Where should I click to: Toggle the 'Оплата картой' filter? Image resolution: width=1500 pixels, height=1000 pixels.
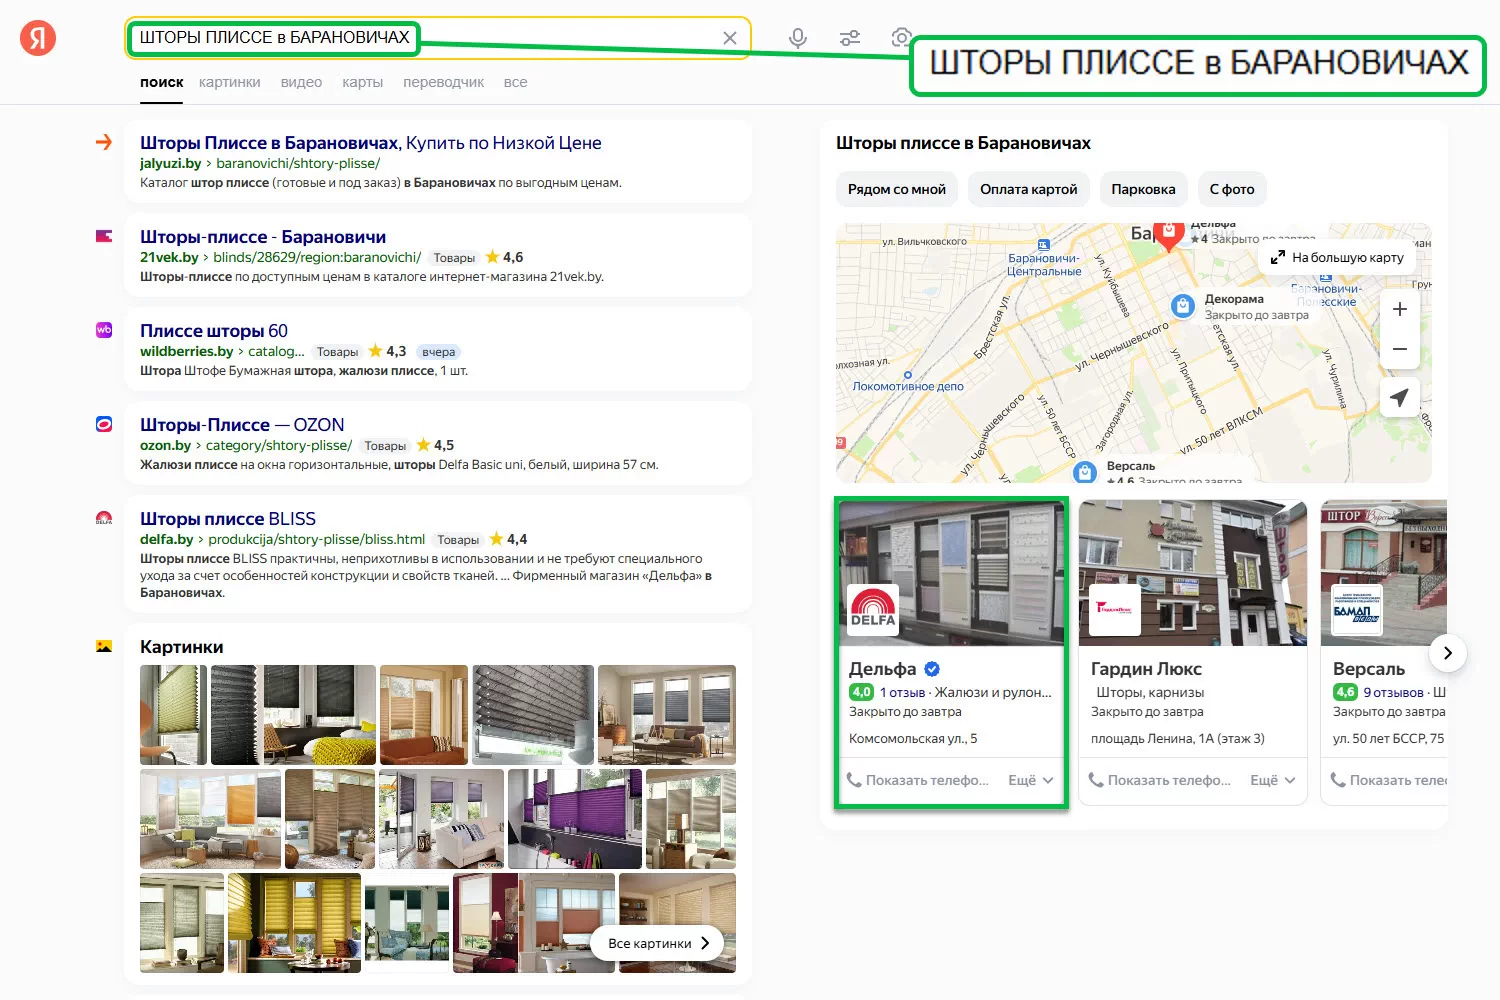tap(1028, 189)
